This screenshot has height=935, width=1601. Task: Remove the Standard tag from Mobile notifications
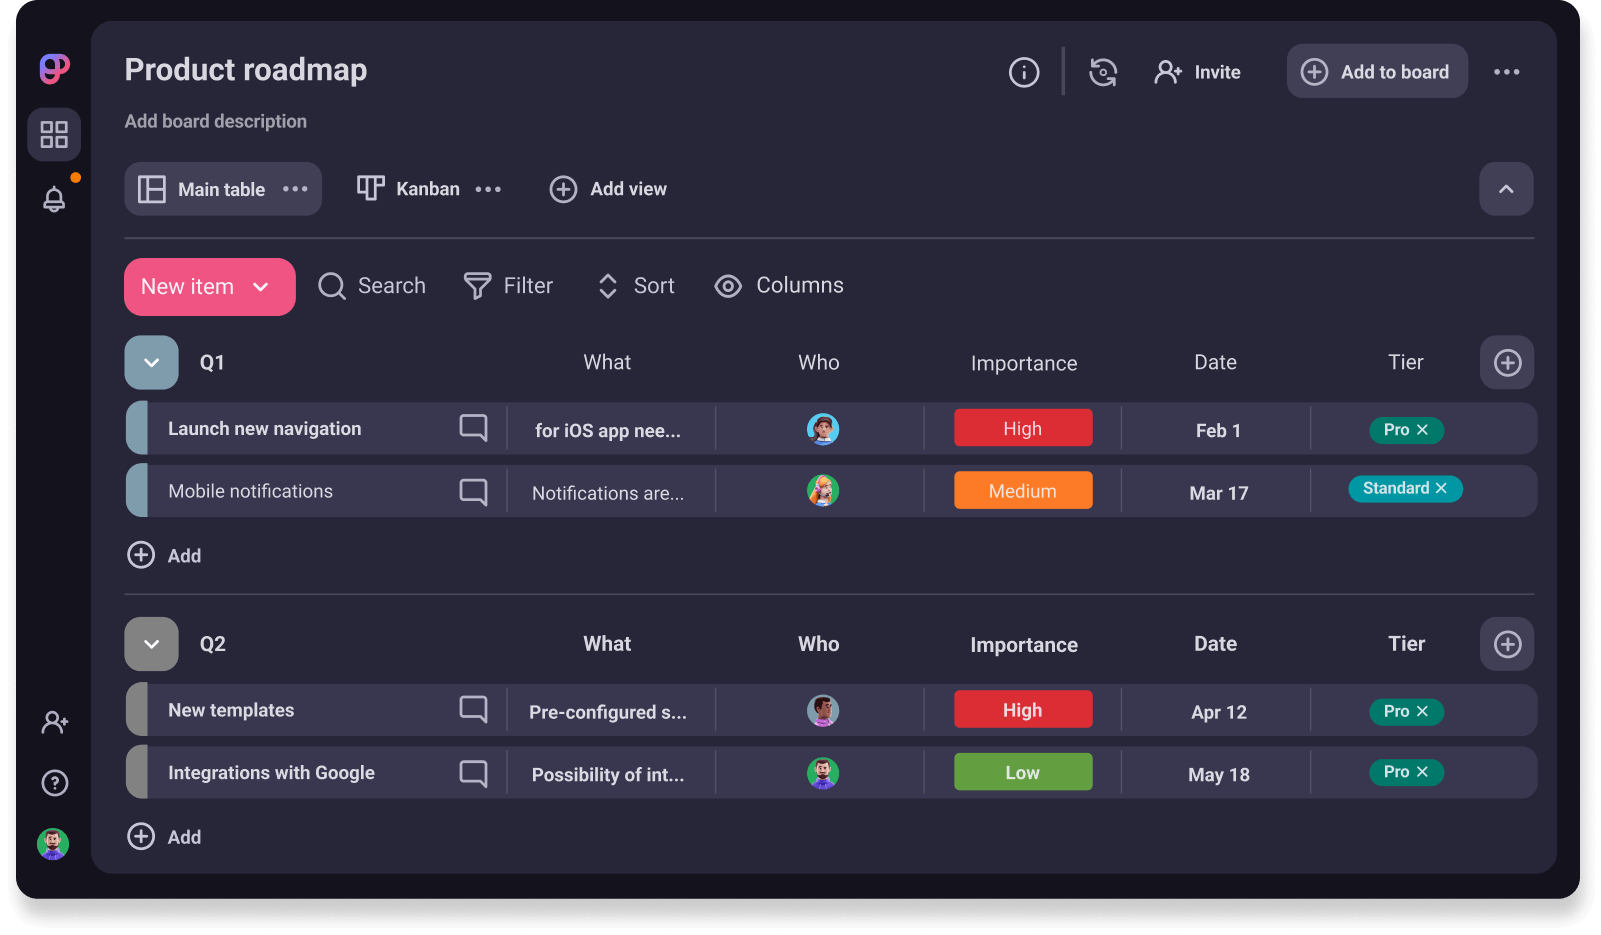(x=1440, y=489)
